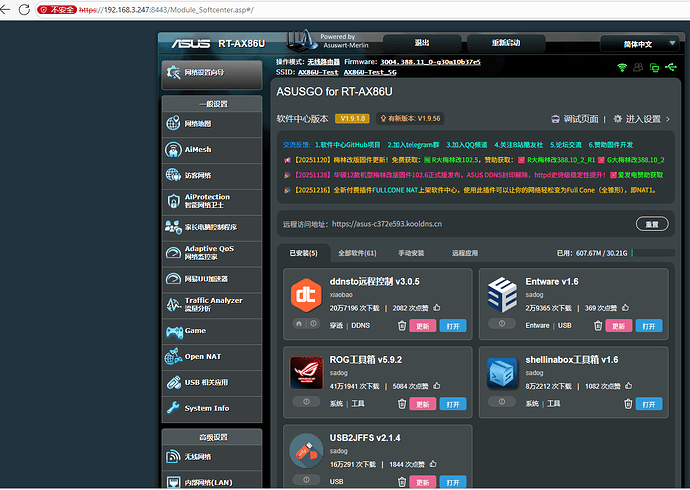Show info for the Entware plugin
Image resolution: width=690 pixels, height=490 pixels.
point(502,324)
